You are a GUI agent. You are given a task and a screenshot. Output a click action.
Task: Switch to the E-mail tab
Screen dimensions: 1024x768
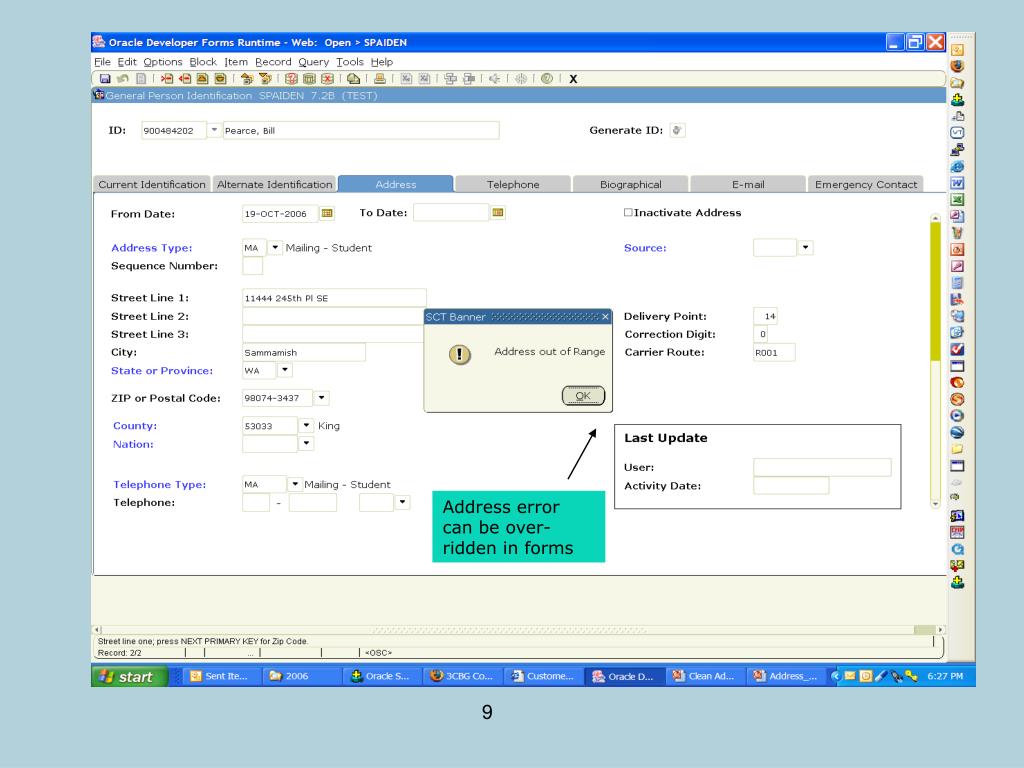[748, 184]
